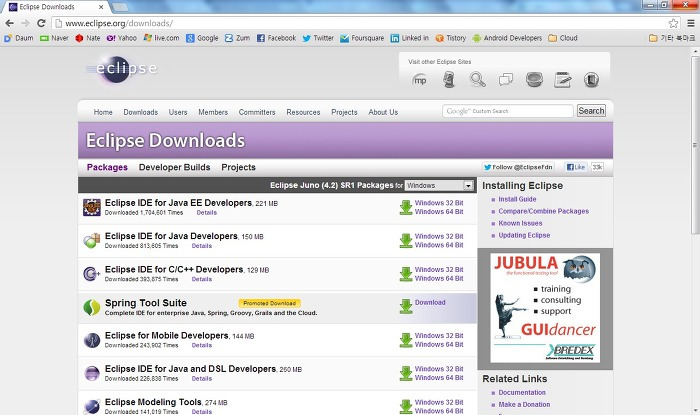Bookmark this page with the star icon

pyautogui.click(x=673, y=23)
